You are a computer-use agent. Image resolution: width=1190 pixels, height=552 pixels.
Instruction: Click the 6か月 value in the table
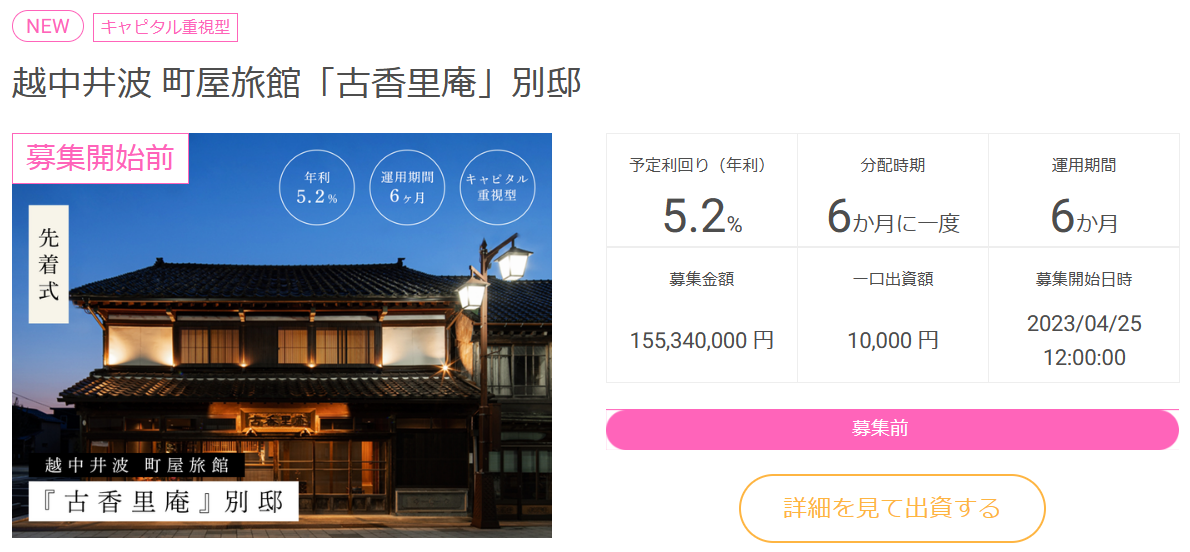tap(1084, 218)
